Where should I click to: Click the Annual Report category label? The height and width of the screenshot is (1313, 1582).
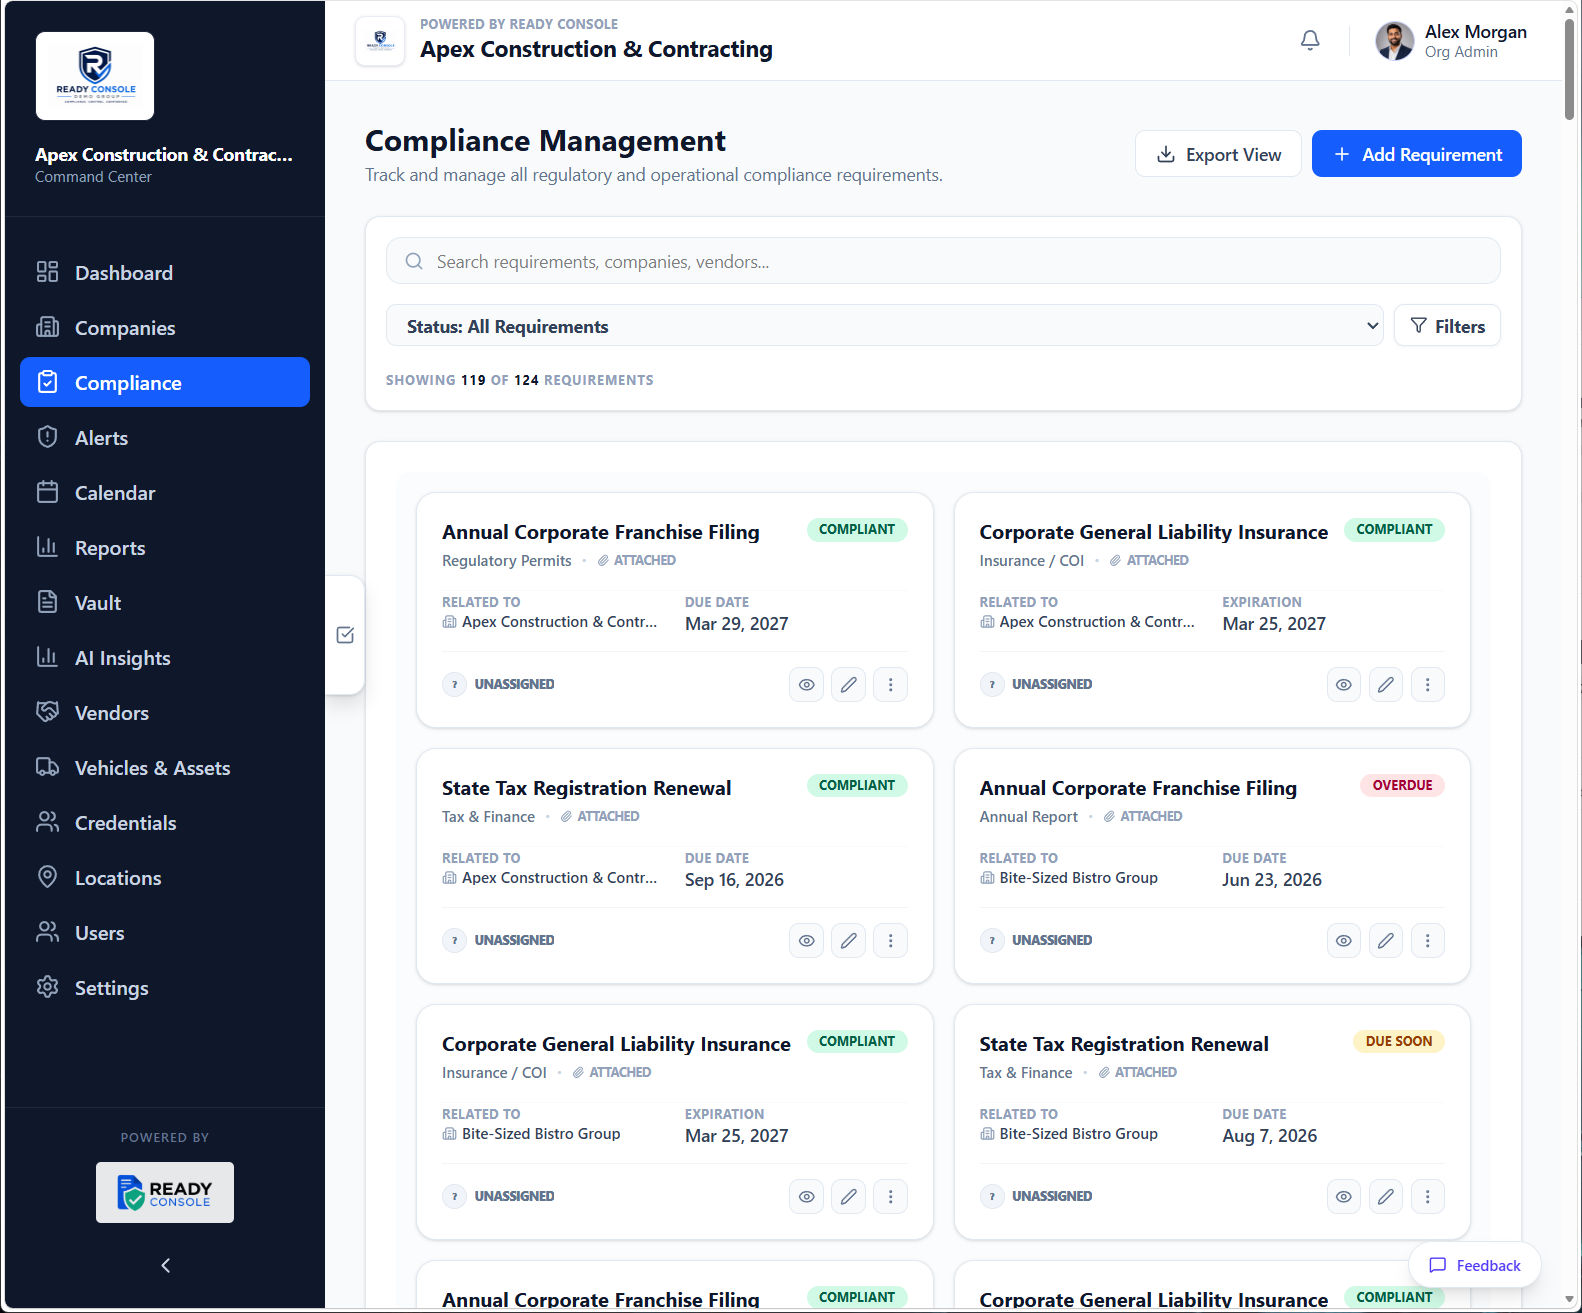[1028, 817]
